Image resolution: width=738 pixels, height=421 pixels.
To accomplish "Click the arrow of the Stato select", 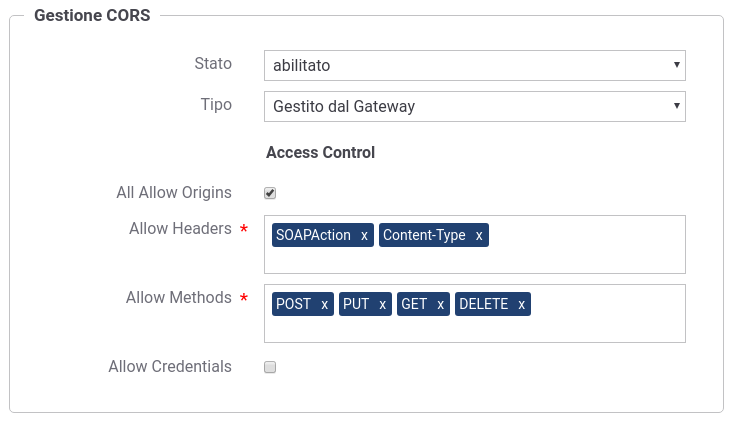I will 676,65.
